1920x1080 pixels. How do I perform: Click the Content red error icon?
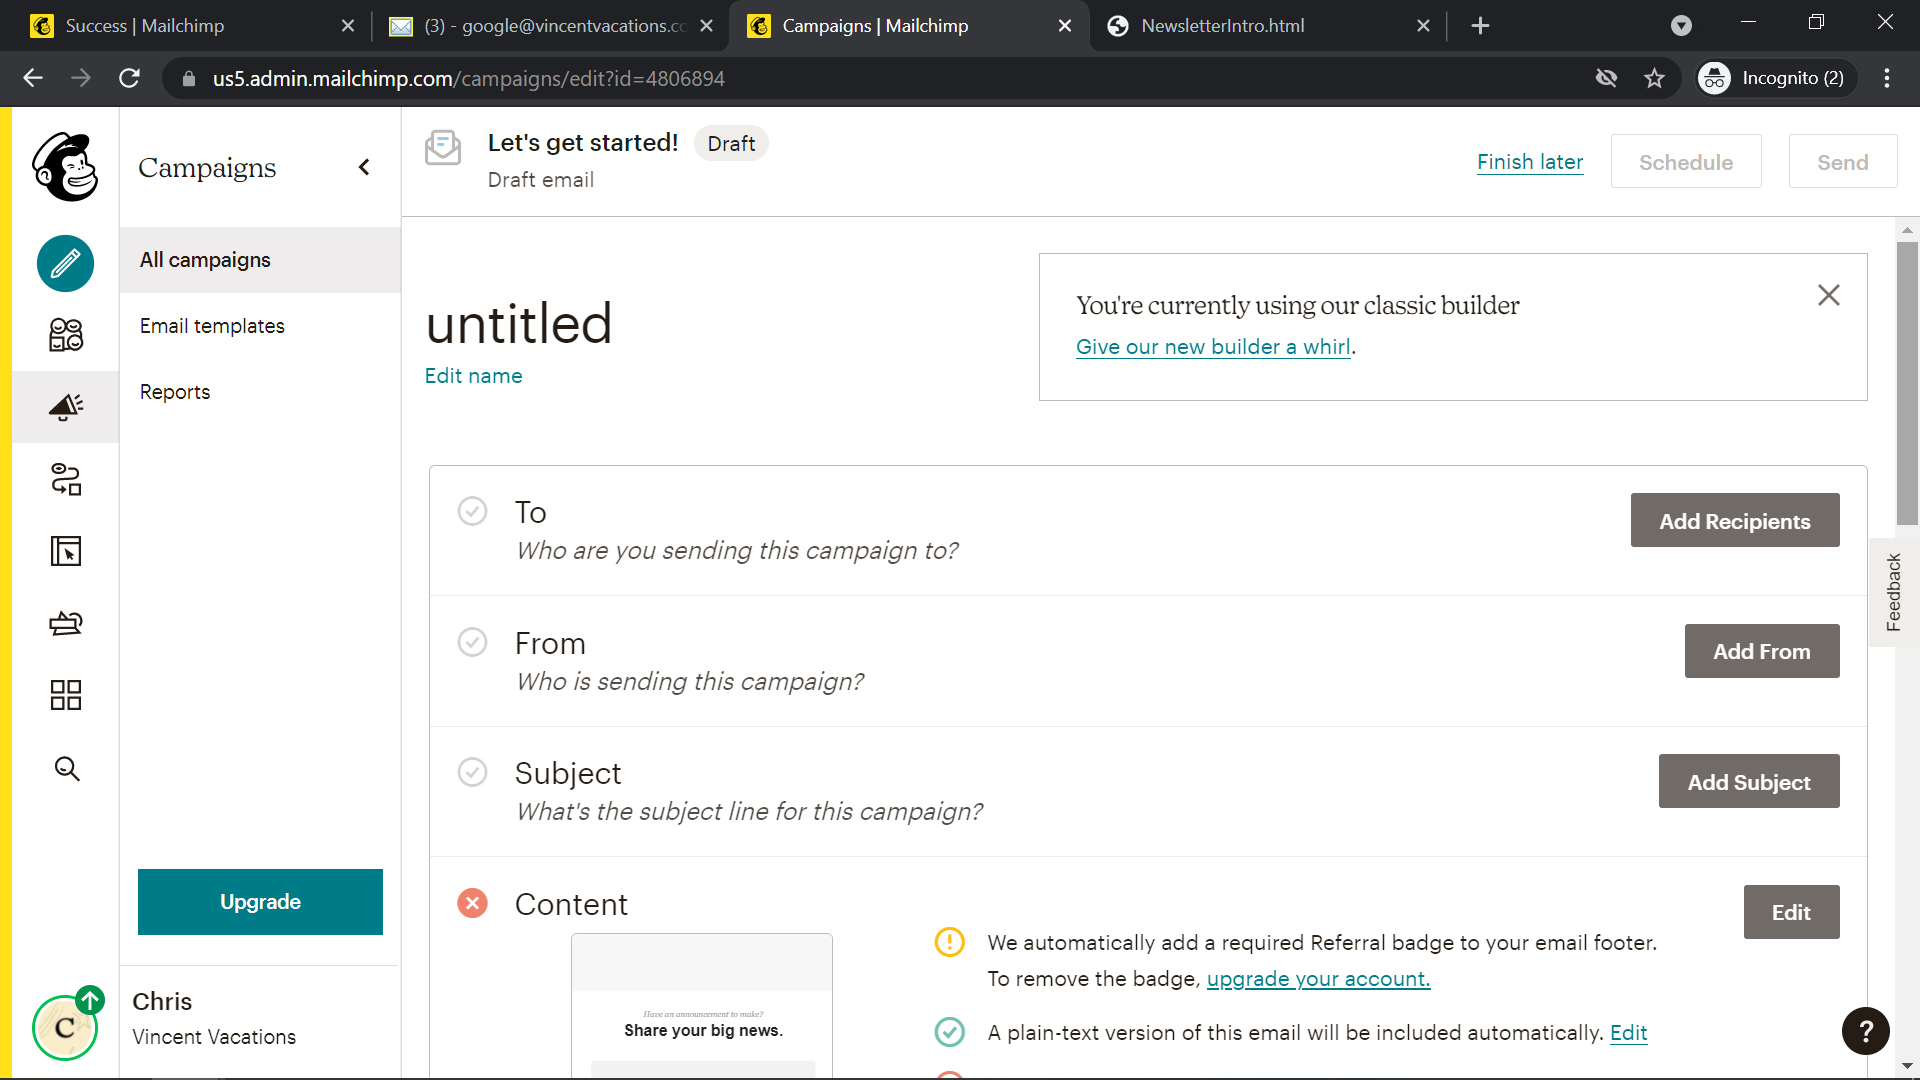(472, 903)
